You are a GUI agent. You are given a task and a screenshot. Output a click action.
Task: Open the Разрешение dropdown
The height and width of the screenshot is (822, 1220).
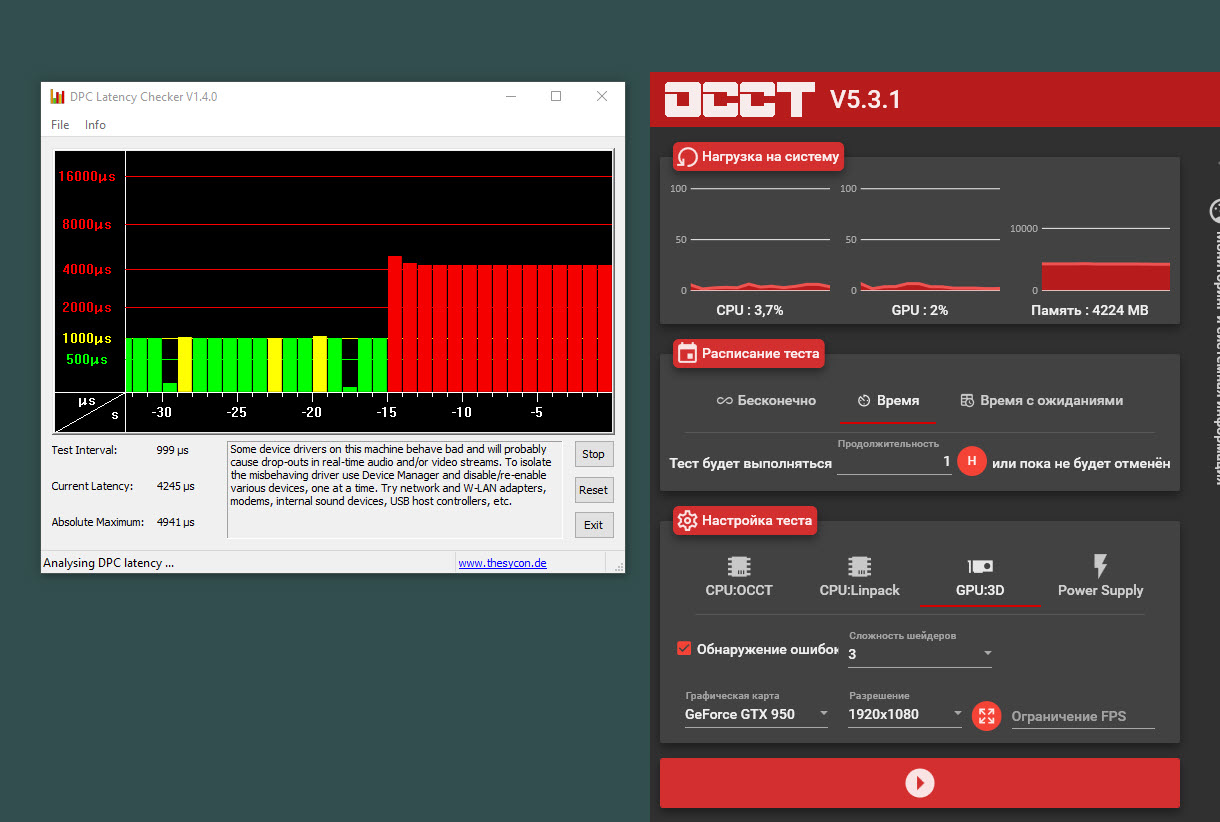point(905,714)
